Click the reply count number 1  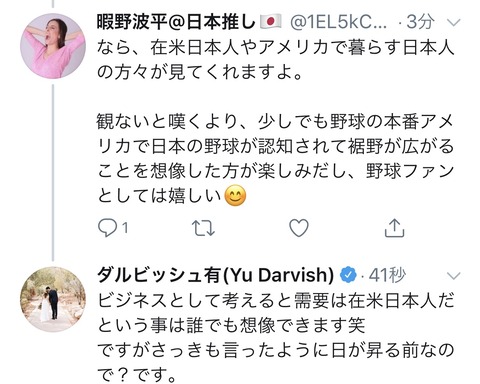[x=125, y=228]
